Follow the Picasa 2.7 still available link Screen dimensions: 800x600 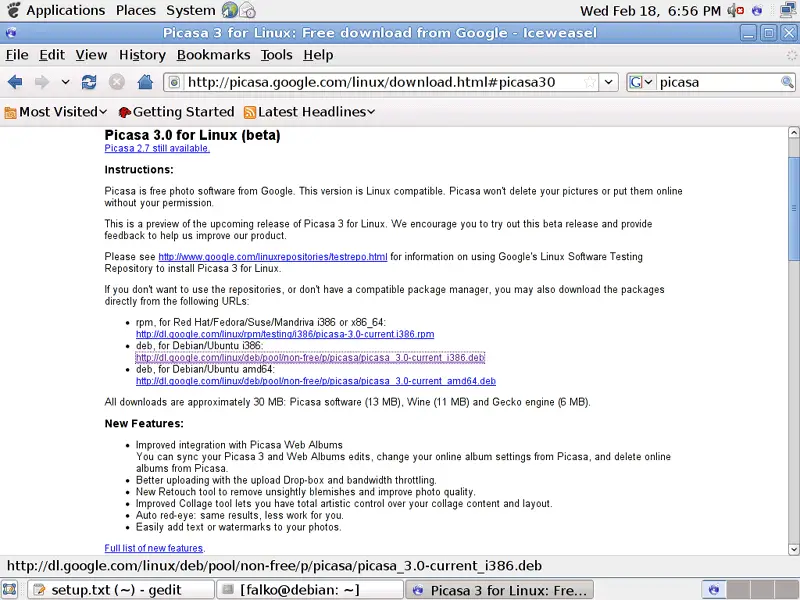click(157, 148)
